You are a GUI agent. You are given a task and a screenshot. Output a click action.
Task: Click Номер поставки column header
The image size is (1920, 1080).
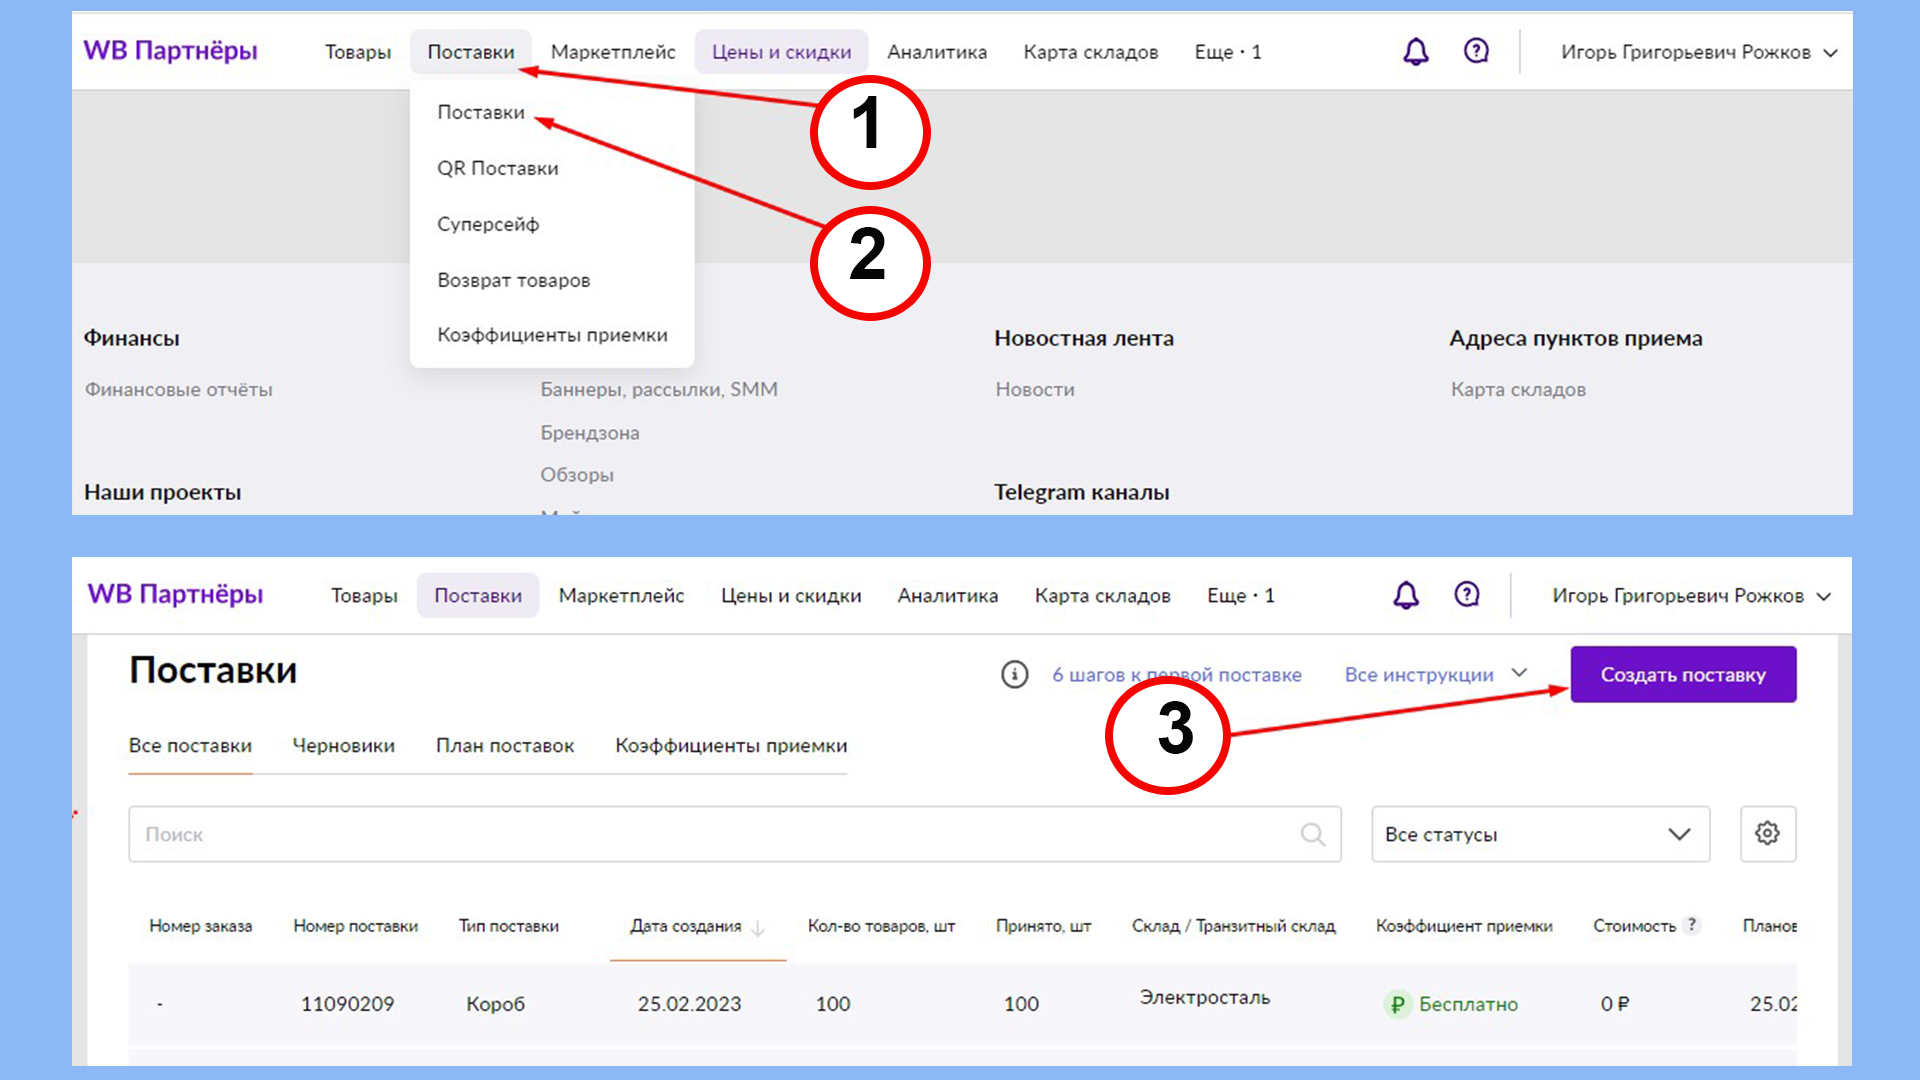point(355,926)
